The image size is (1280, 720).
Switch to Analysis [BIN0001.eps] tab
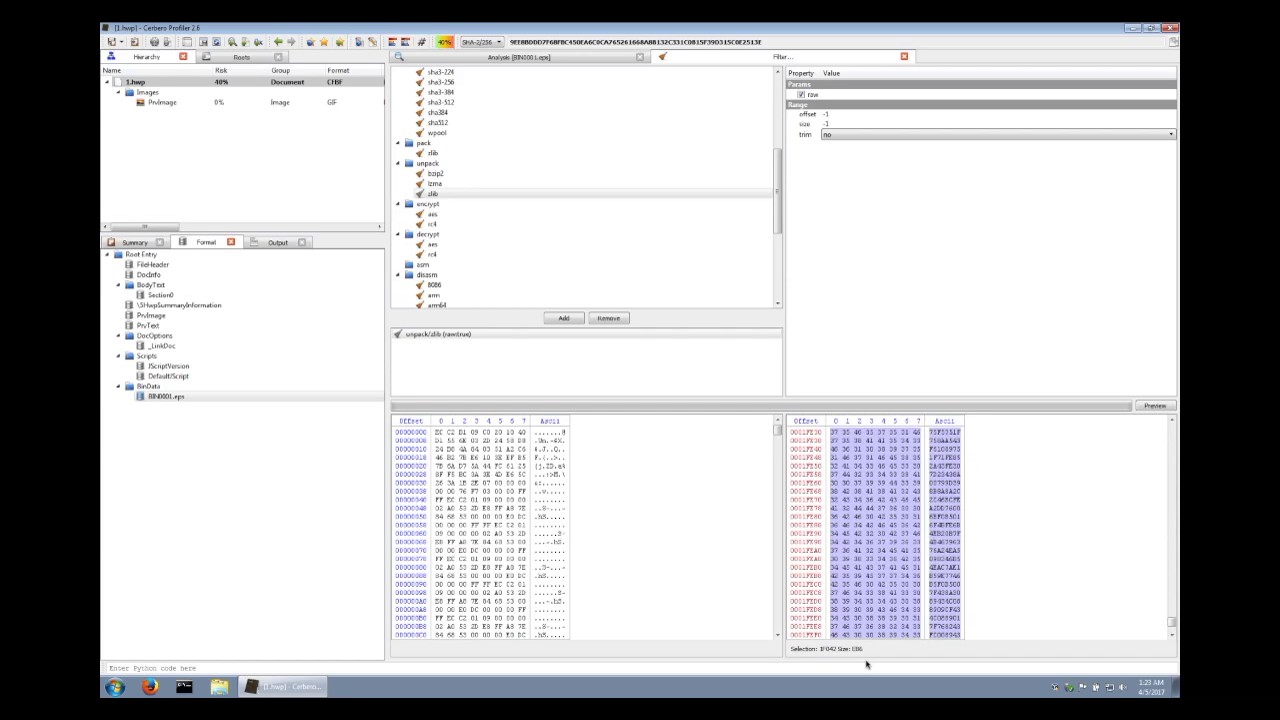coord(518,57)
